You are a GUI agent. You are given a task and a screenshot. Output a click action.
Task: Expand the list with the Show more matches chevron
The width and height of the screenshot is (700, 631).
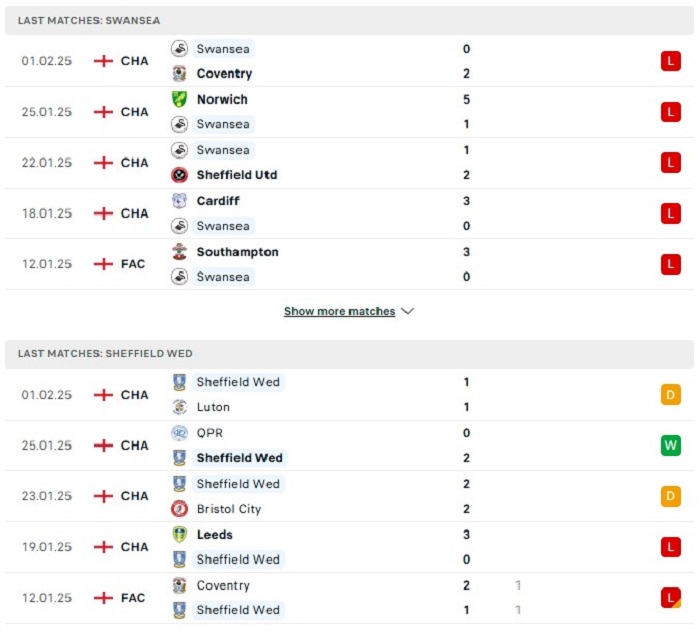pos(408,311)
